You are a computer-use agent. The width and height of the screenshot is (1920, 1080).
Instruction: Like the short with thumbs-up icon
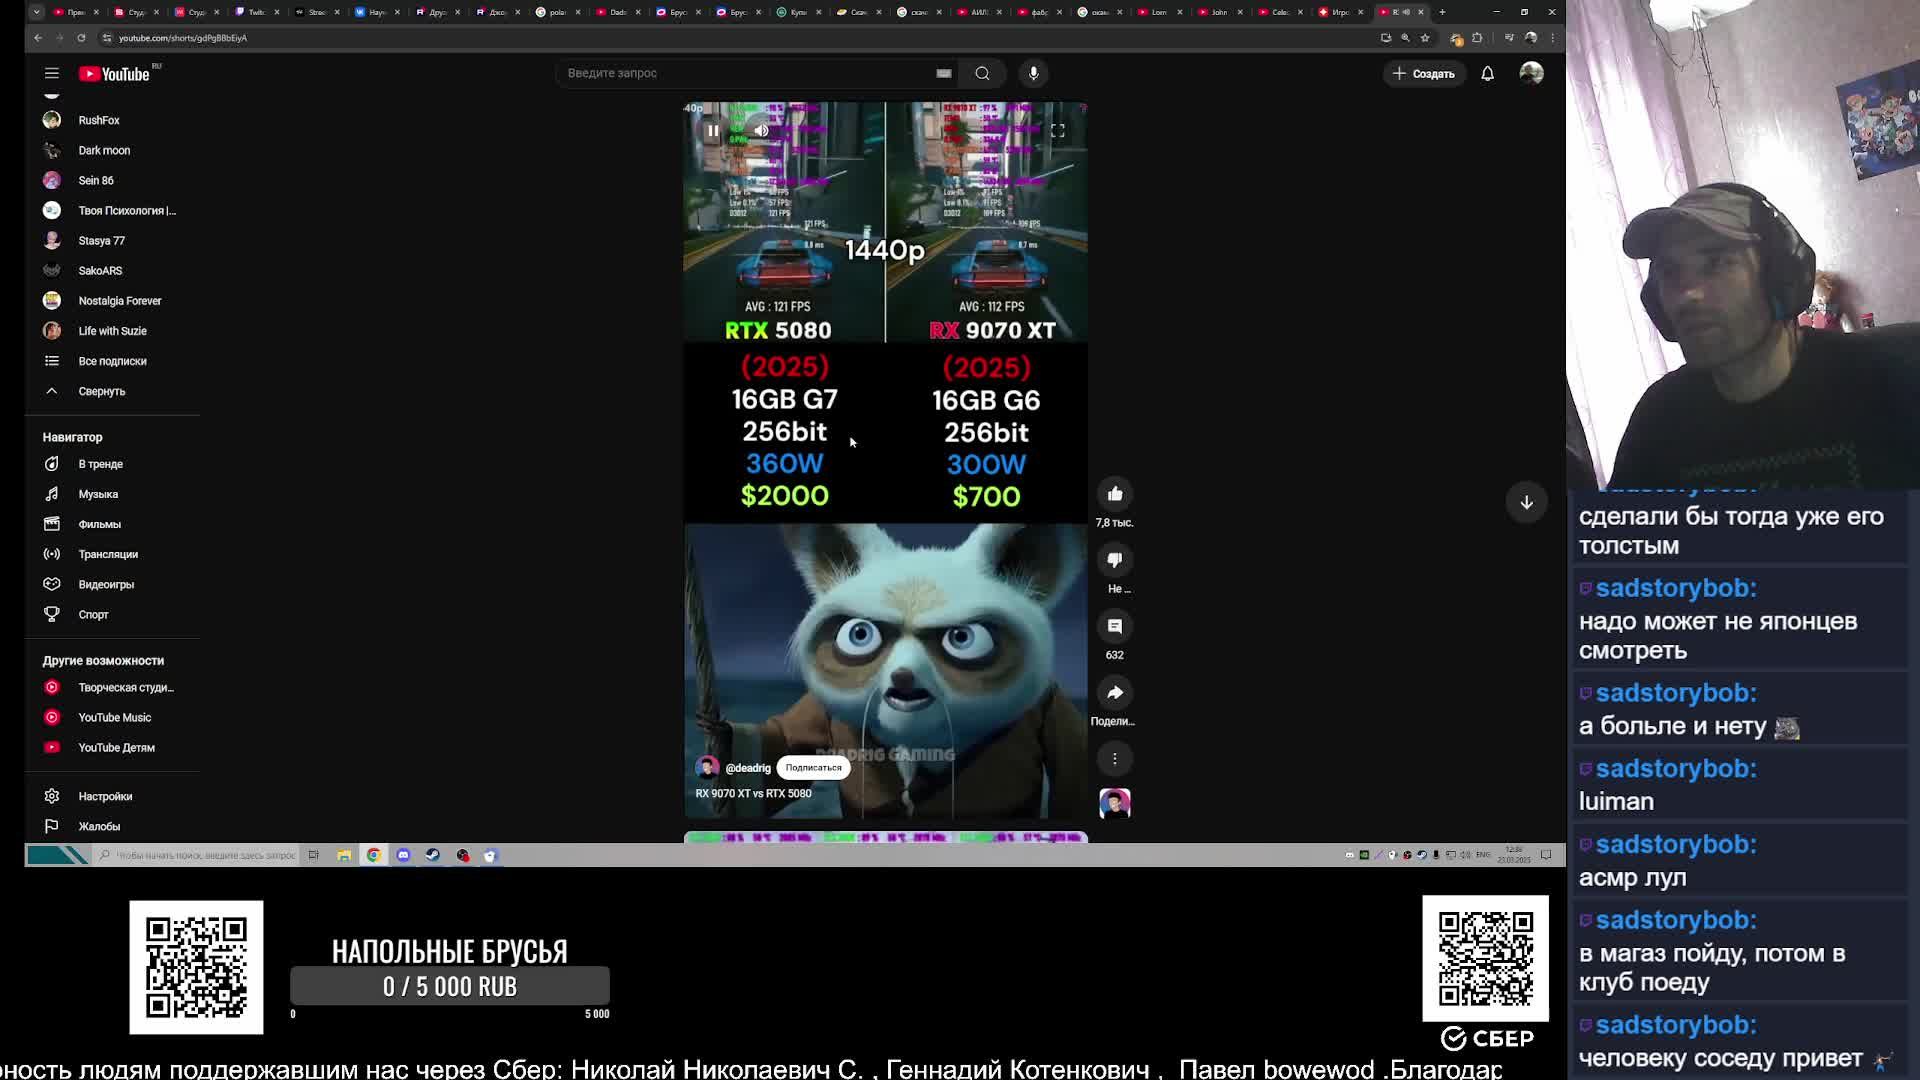[1114, 494]
